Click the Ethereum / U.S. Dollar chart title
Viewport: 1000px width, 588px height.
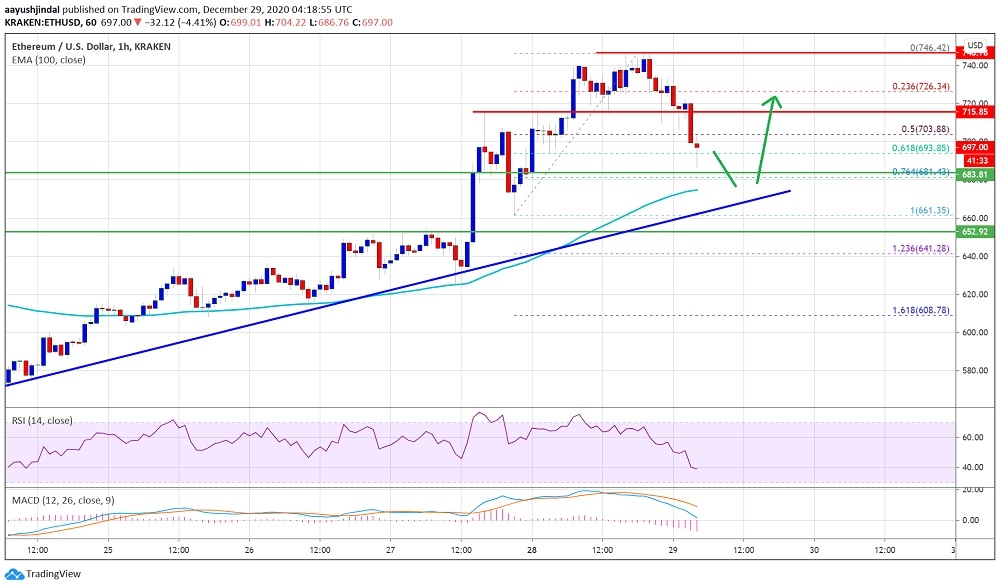tap(91, 47)
